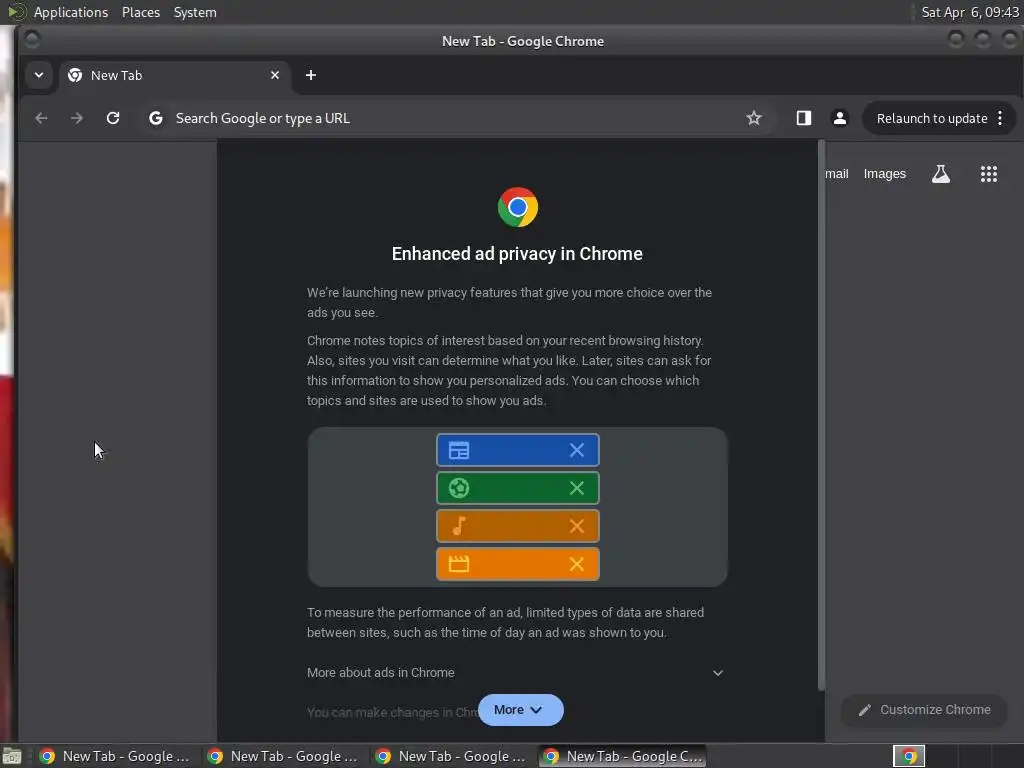The width and height of the screenshot is (1024, 768).
Task: Open the Google apps grid
Action: click(x=989, y=174)
